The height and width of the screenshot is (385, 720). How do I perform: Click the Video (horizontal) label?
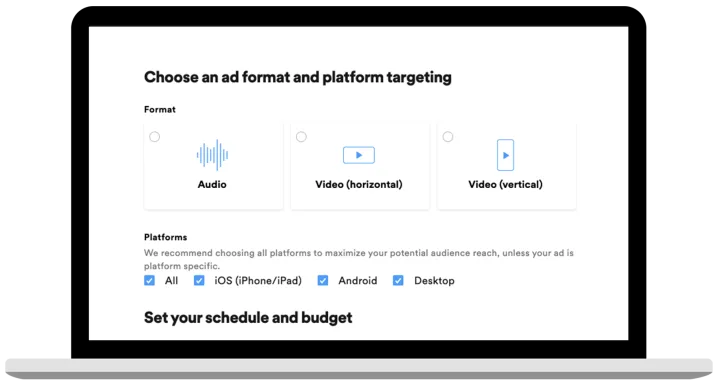tap(359, 184)
